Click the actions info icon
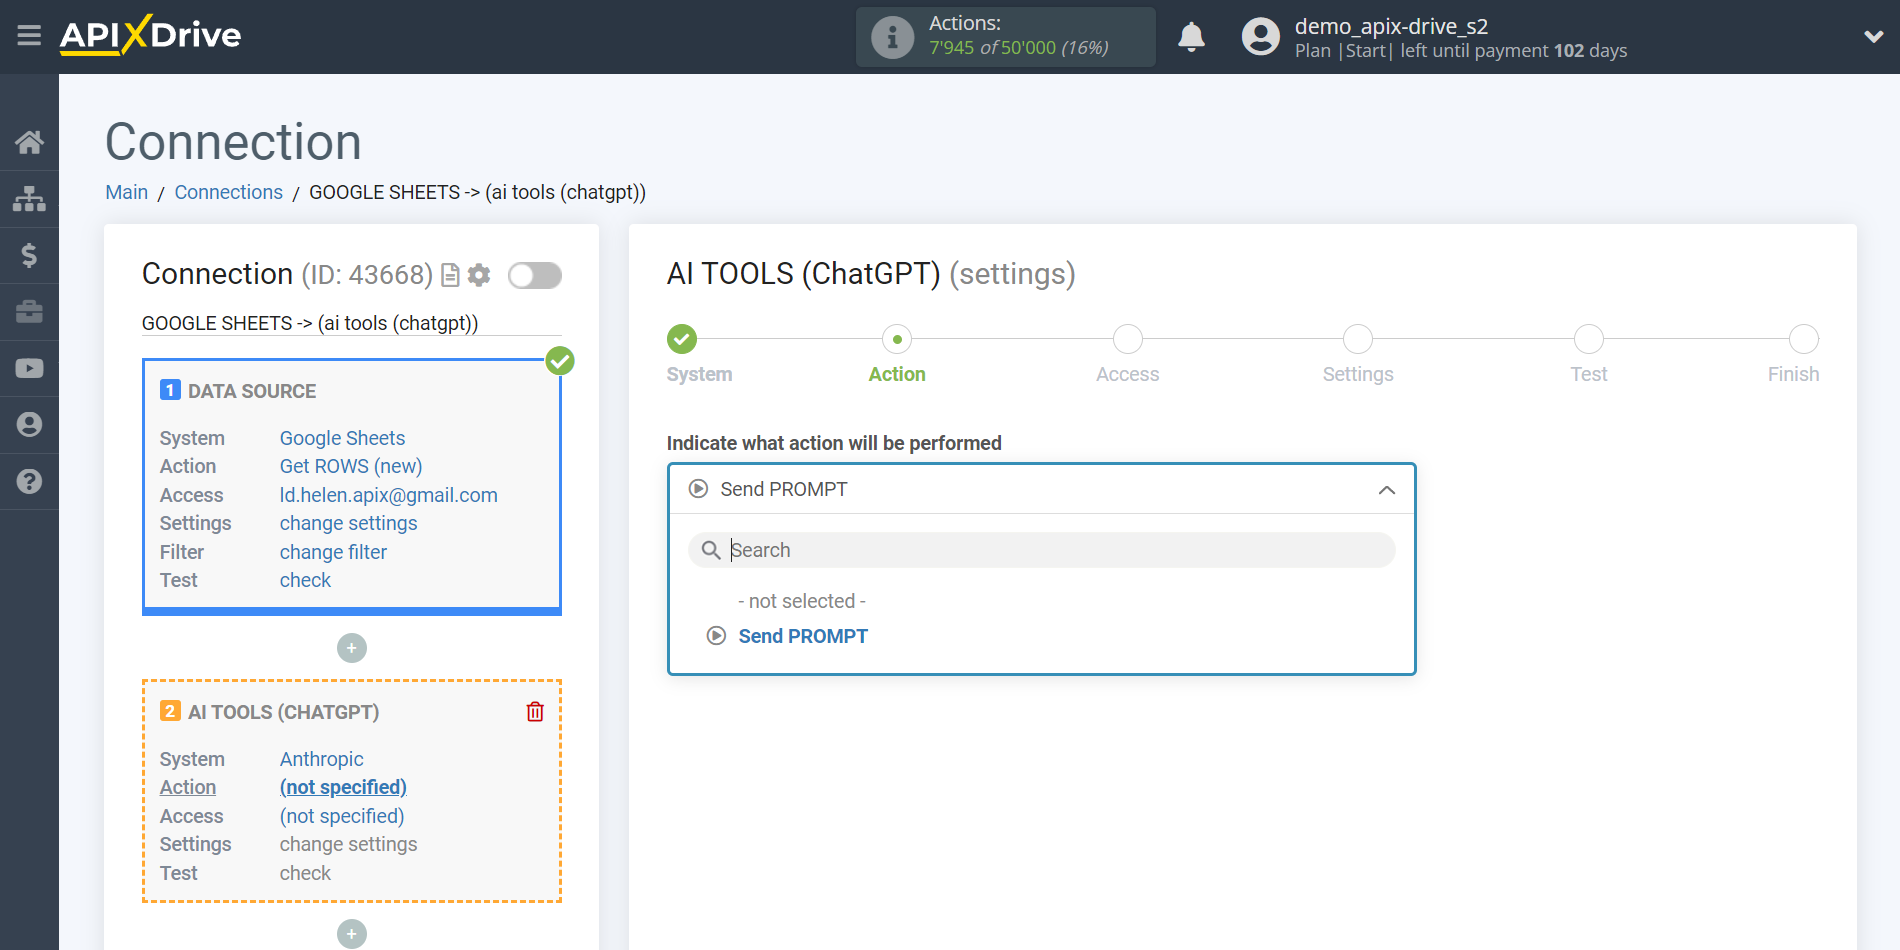This screenshot has height=950, width=1900. point(892,37)
